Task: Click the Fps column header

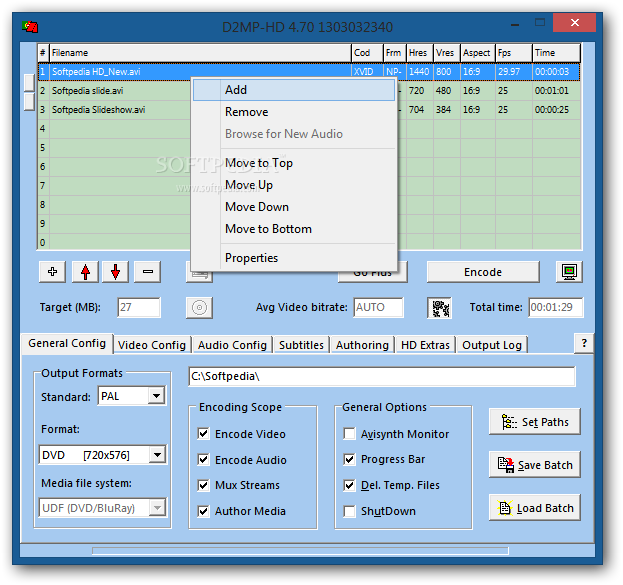Action: click(x=514, y=53)
